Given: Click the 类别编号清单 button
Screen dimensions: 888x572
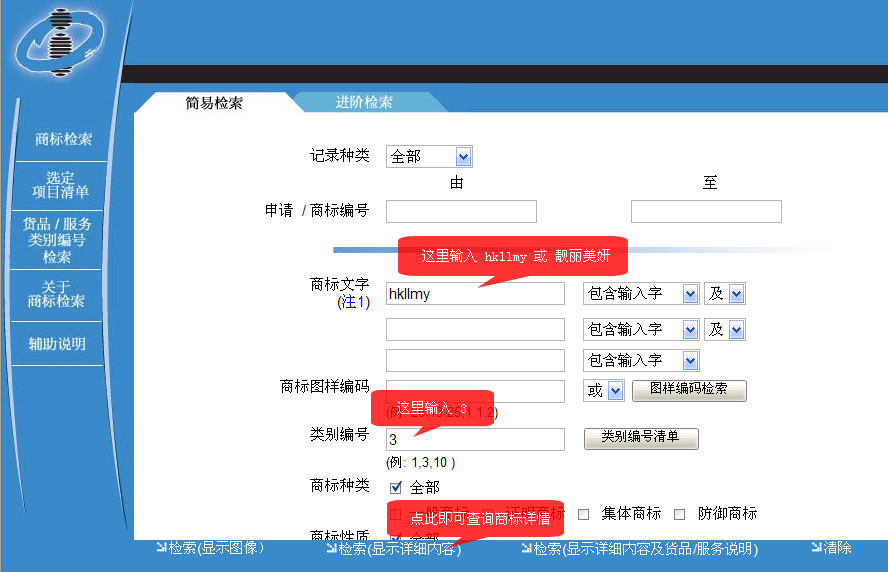Looking at the screenshot, I should (x=640, y=438).
